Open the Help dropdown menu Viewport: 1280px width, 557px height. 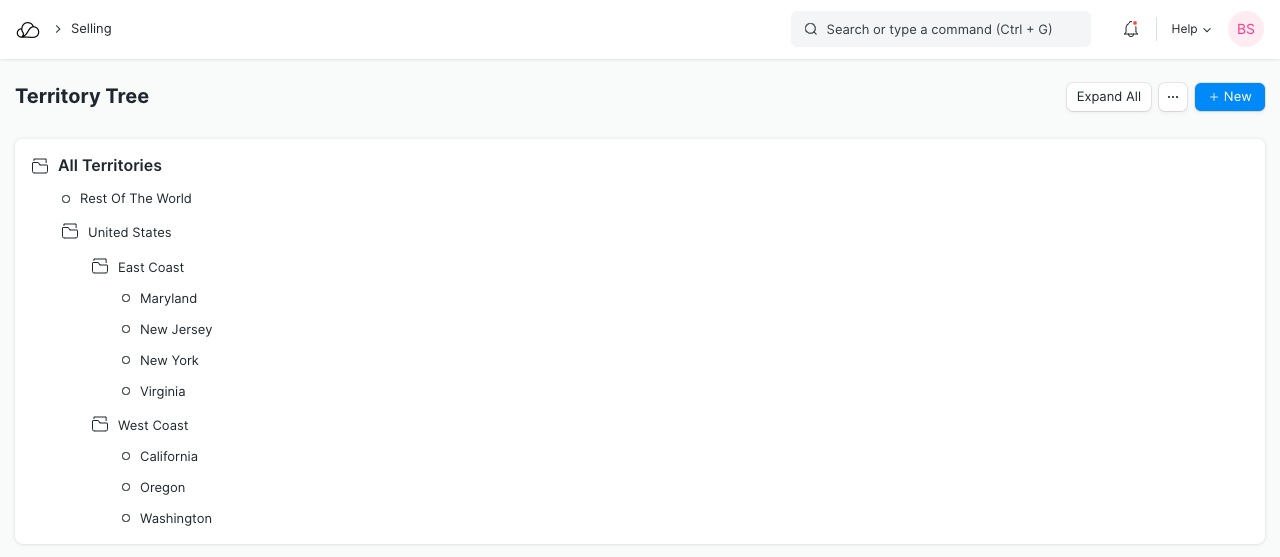click(1190, 30)
